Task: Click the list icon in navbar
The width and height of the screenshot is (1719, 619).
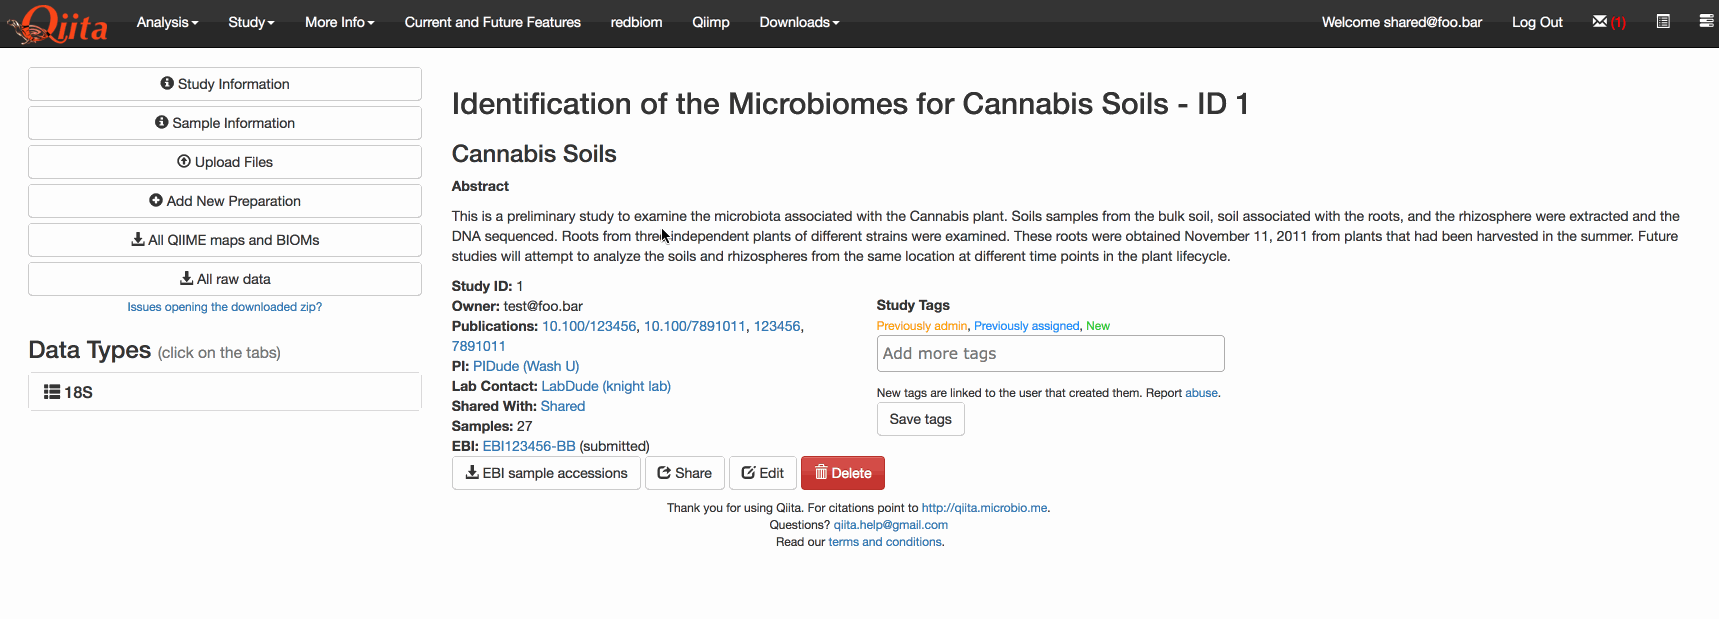Action: [x=1663, y=22]
